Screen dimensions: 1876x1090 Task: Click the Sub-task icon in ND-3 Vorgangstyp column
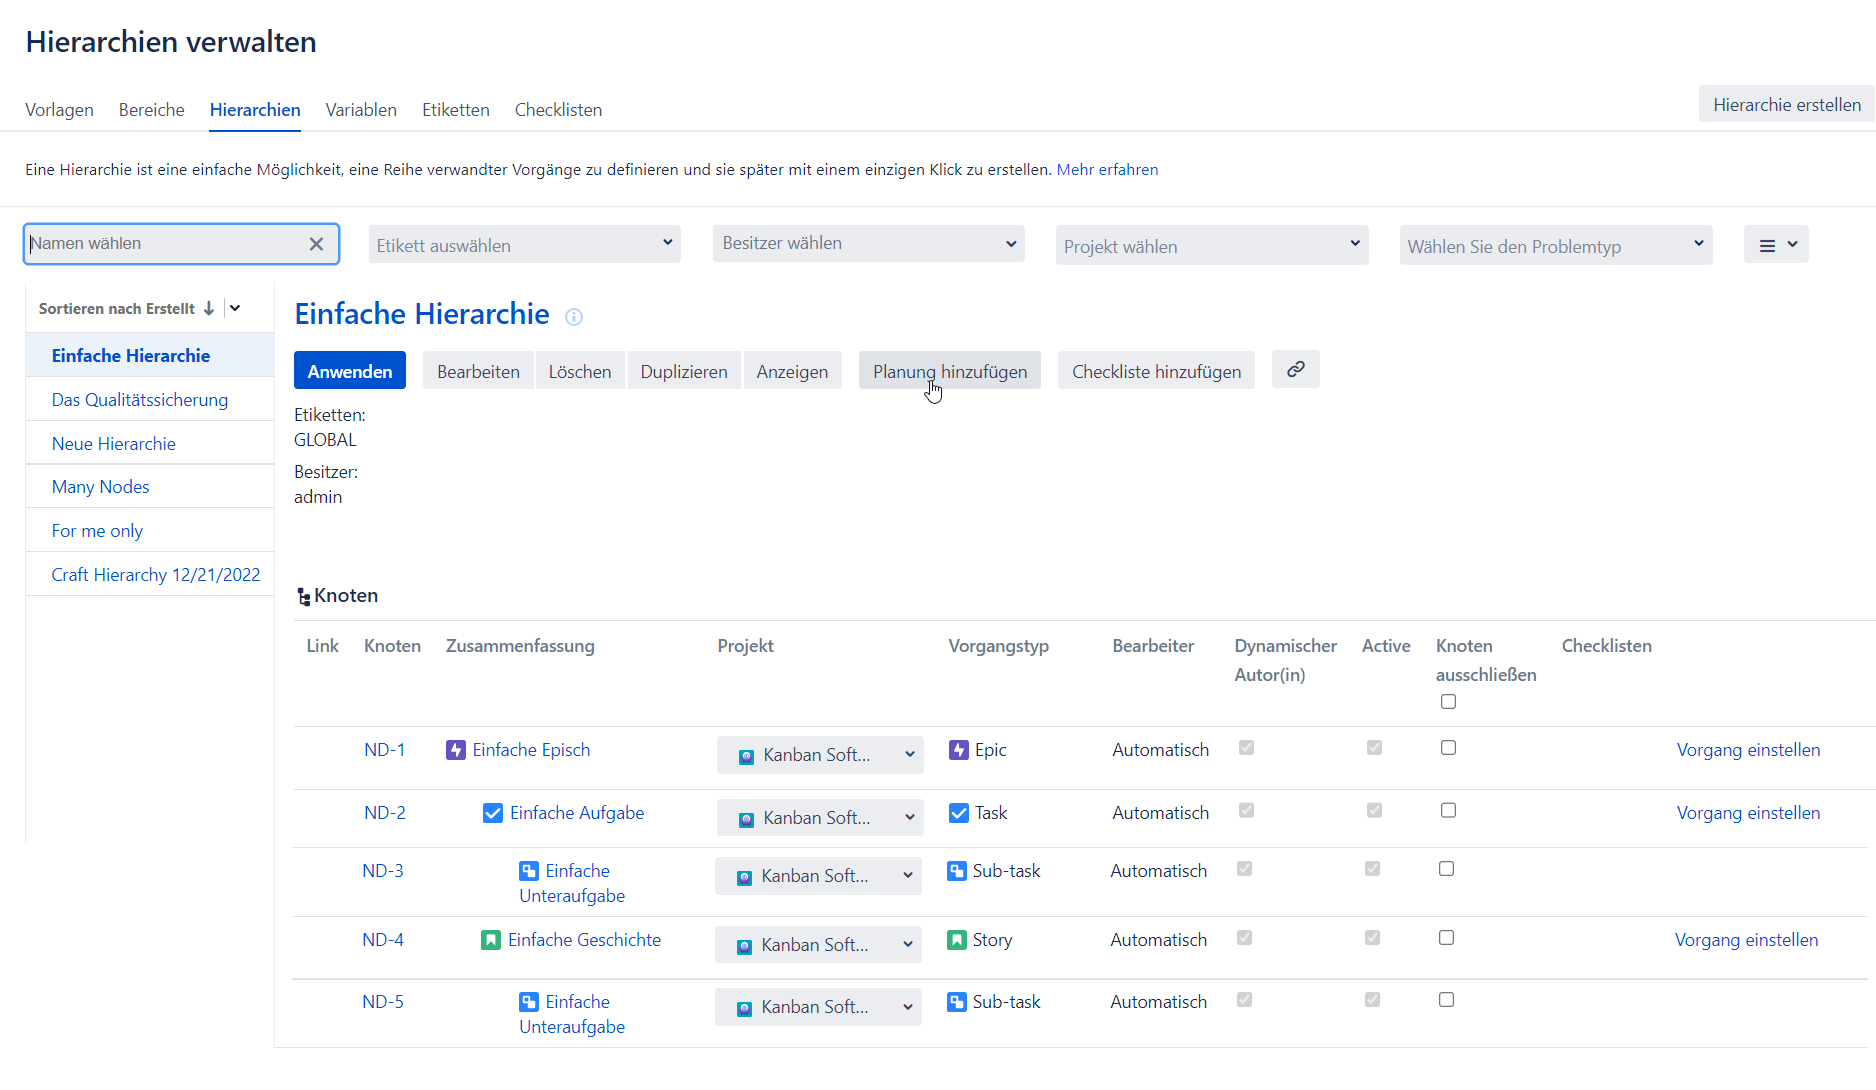[956, 871]
